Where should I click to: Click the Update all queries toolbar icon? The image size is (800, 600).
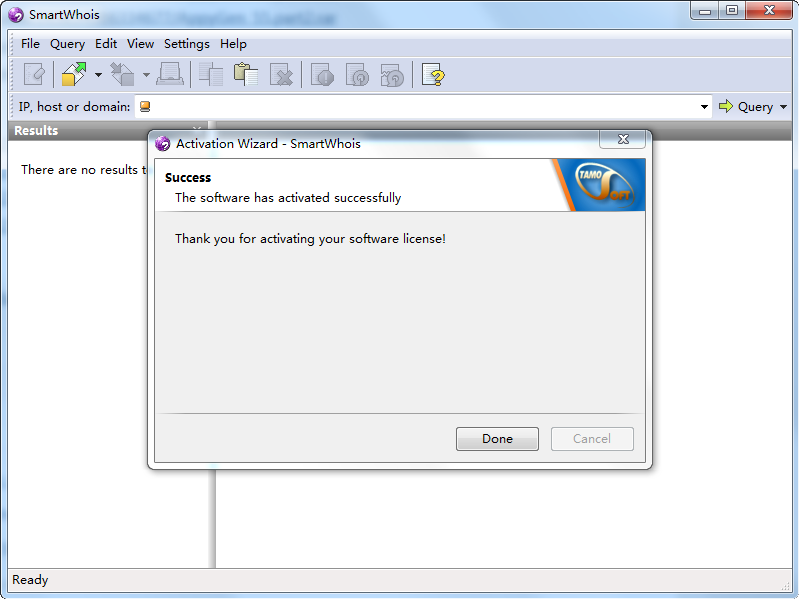[x=392, y=75]
